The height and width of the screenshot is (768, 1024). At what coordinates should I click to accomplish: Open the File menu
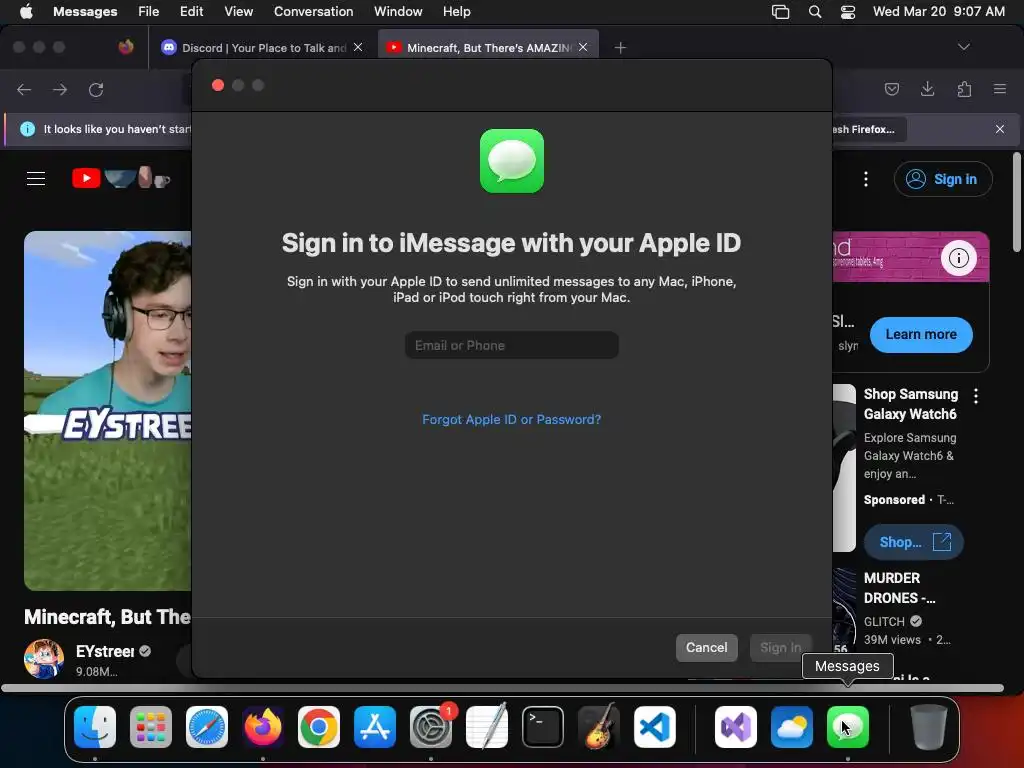[148, 11]
